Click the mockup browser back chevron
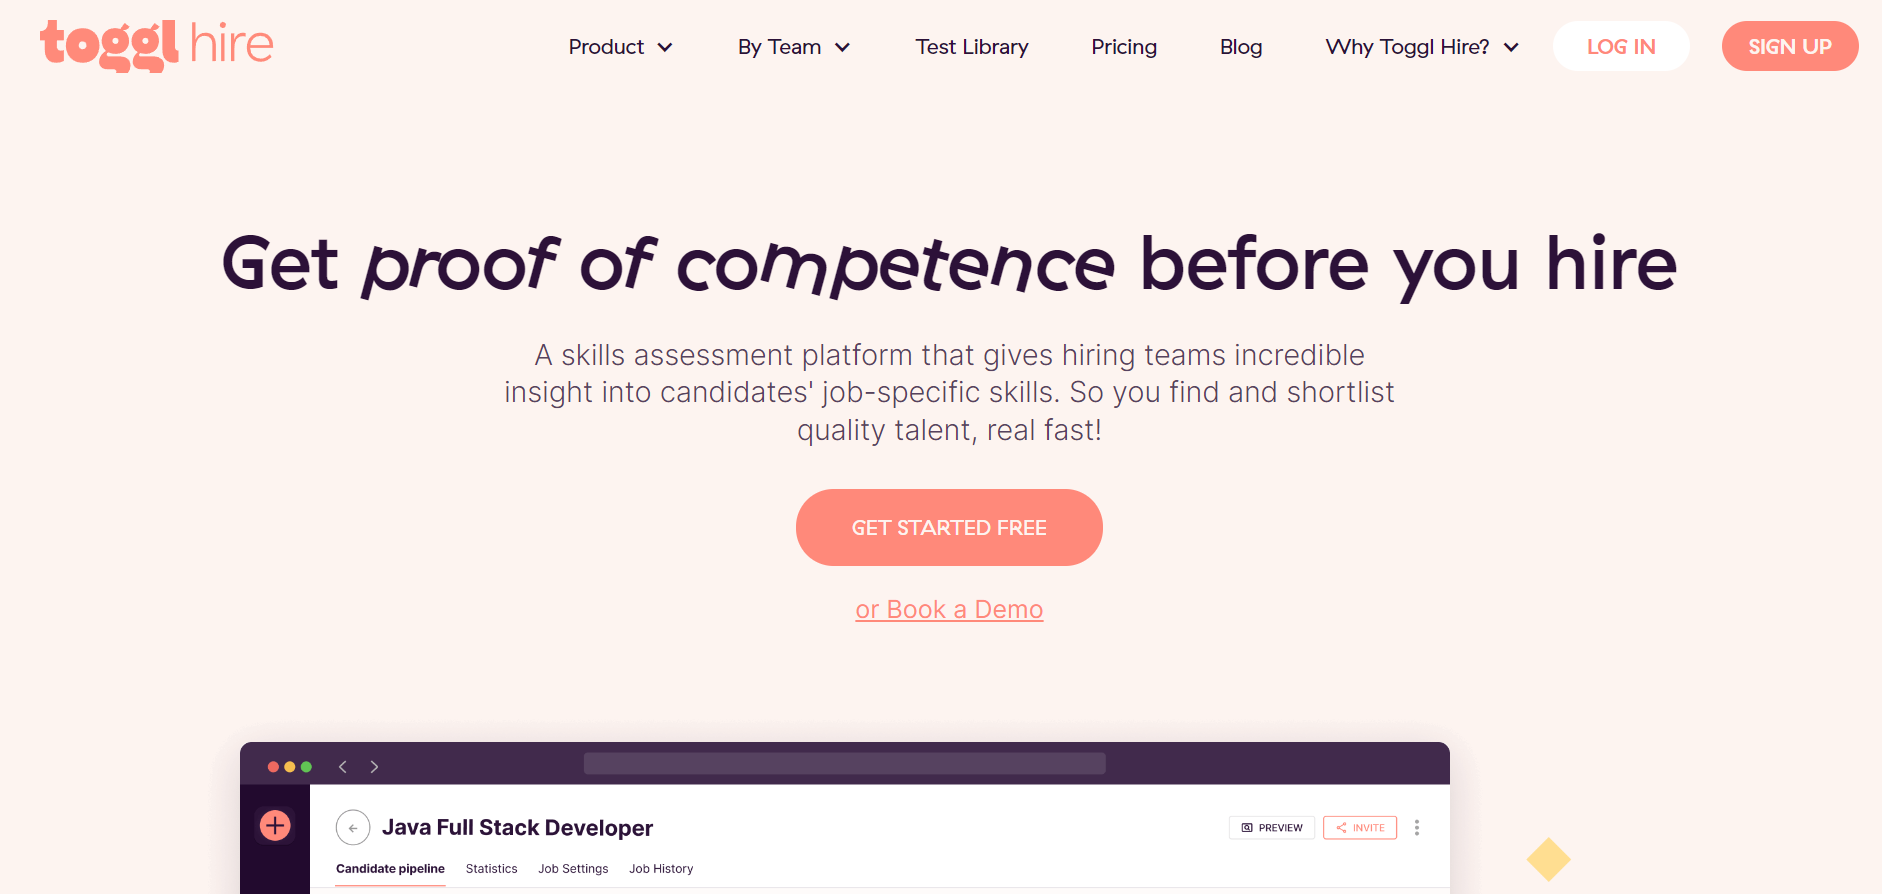 tap(343, 767)
